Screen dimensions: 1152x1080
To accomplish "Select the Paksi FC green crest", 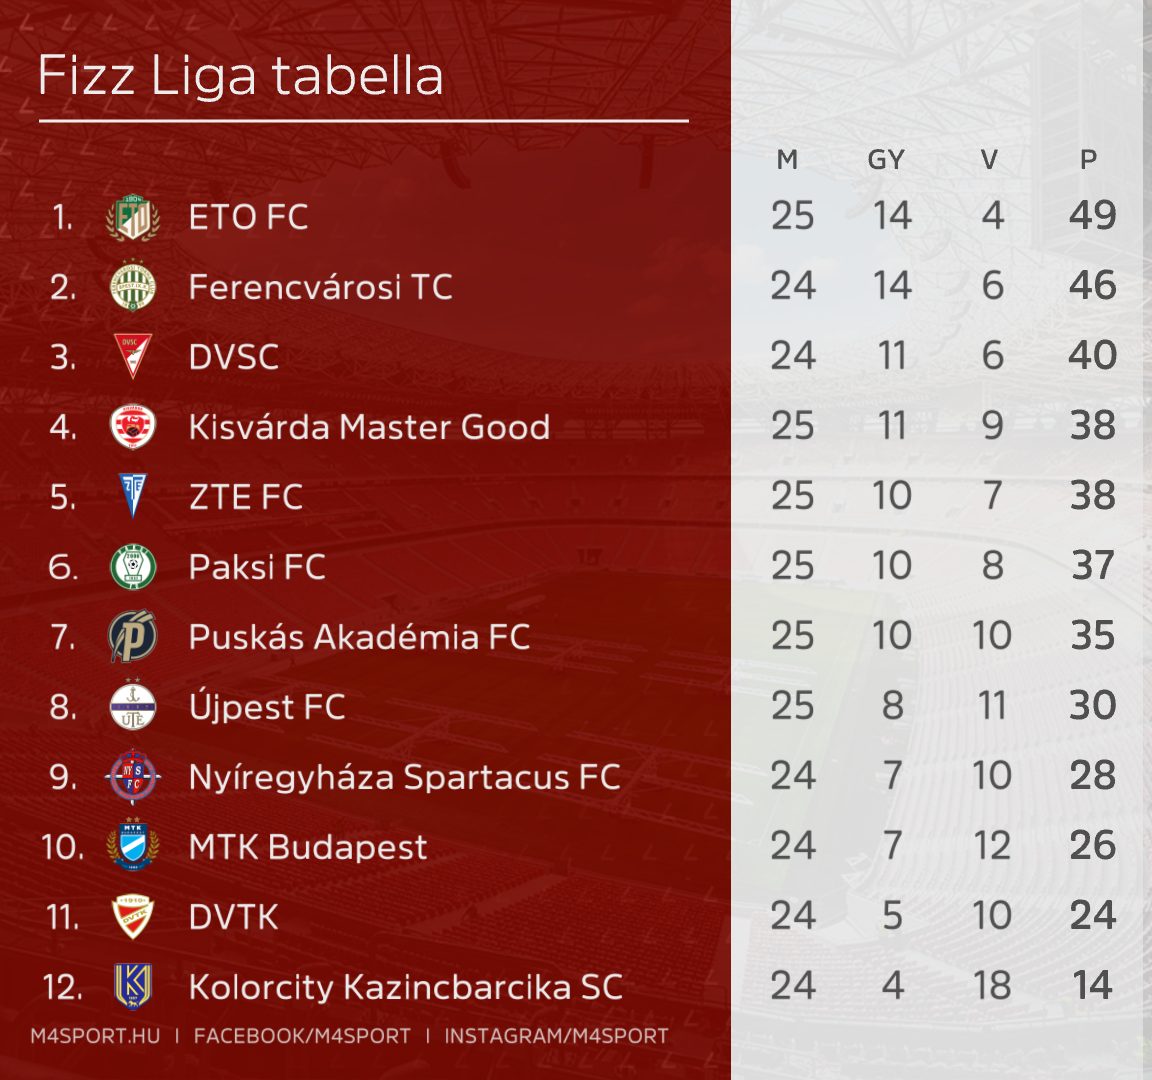I will (133, 567).
